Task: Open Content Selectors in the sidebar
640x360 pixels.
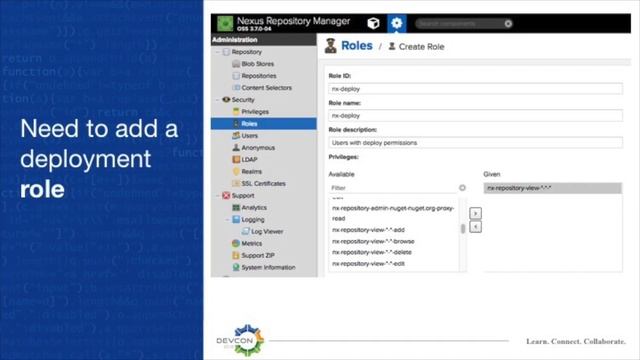Action: coord(267,88)
